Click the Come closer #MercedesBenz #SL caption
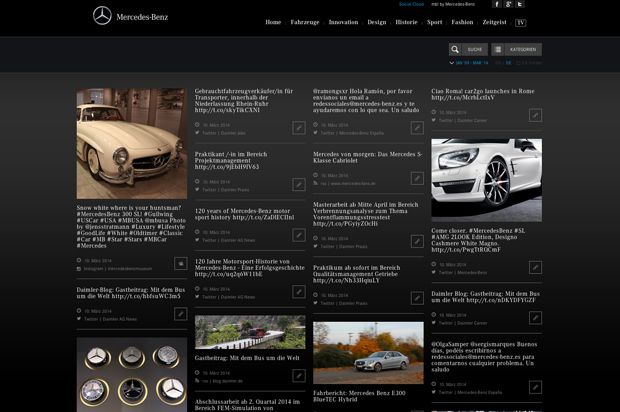This screenshot has width=620, height=412. point(478,240)
